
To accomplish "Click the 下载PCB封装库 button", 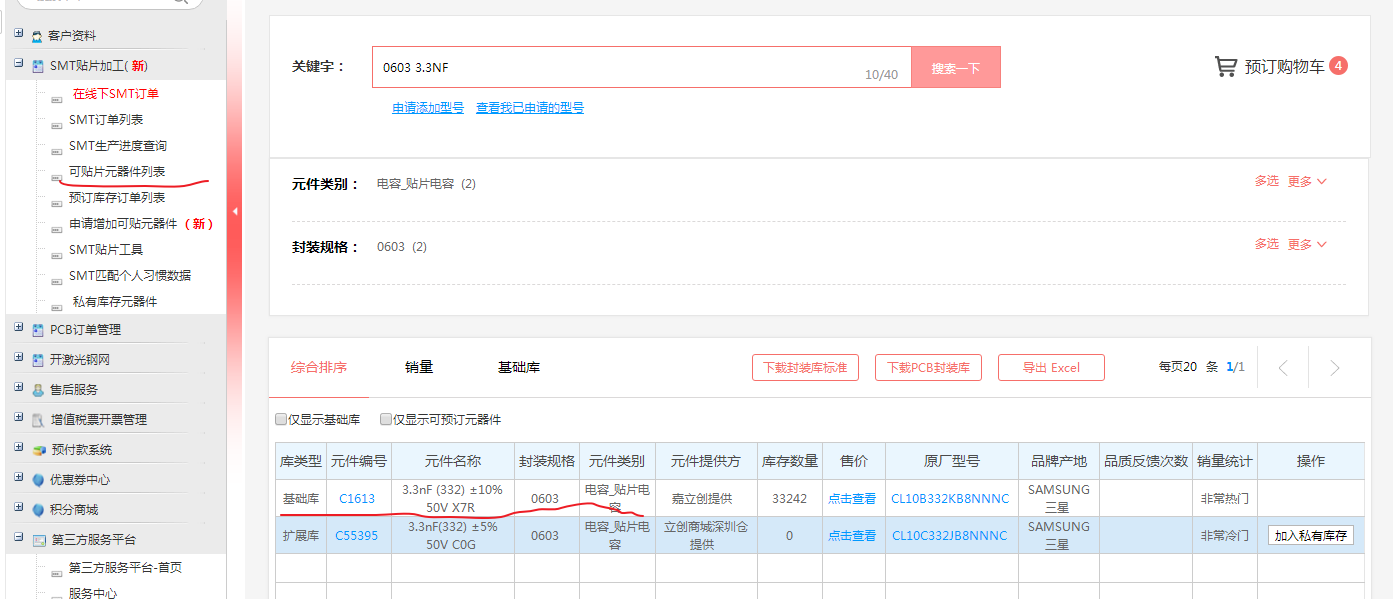I will (929, 368).
